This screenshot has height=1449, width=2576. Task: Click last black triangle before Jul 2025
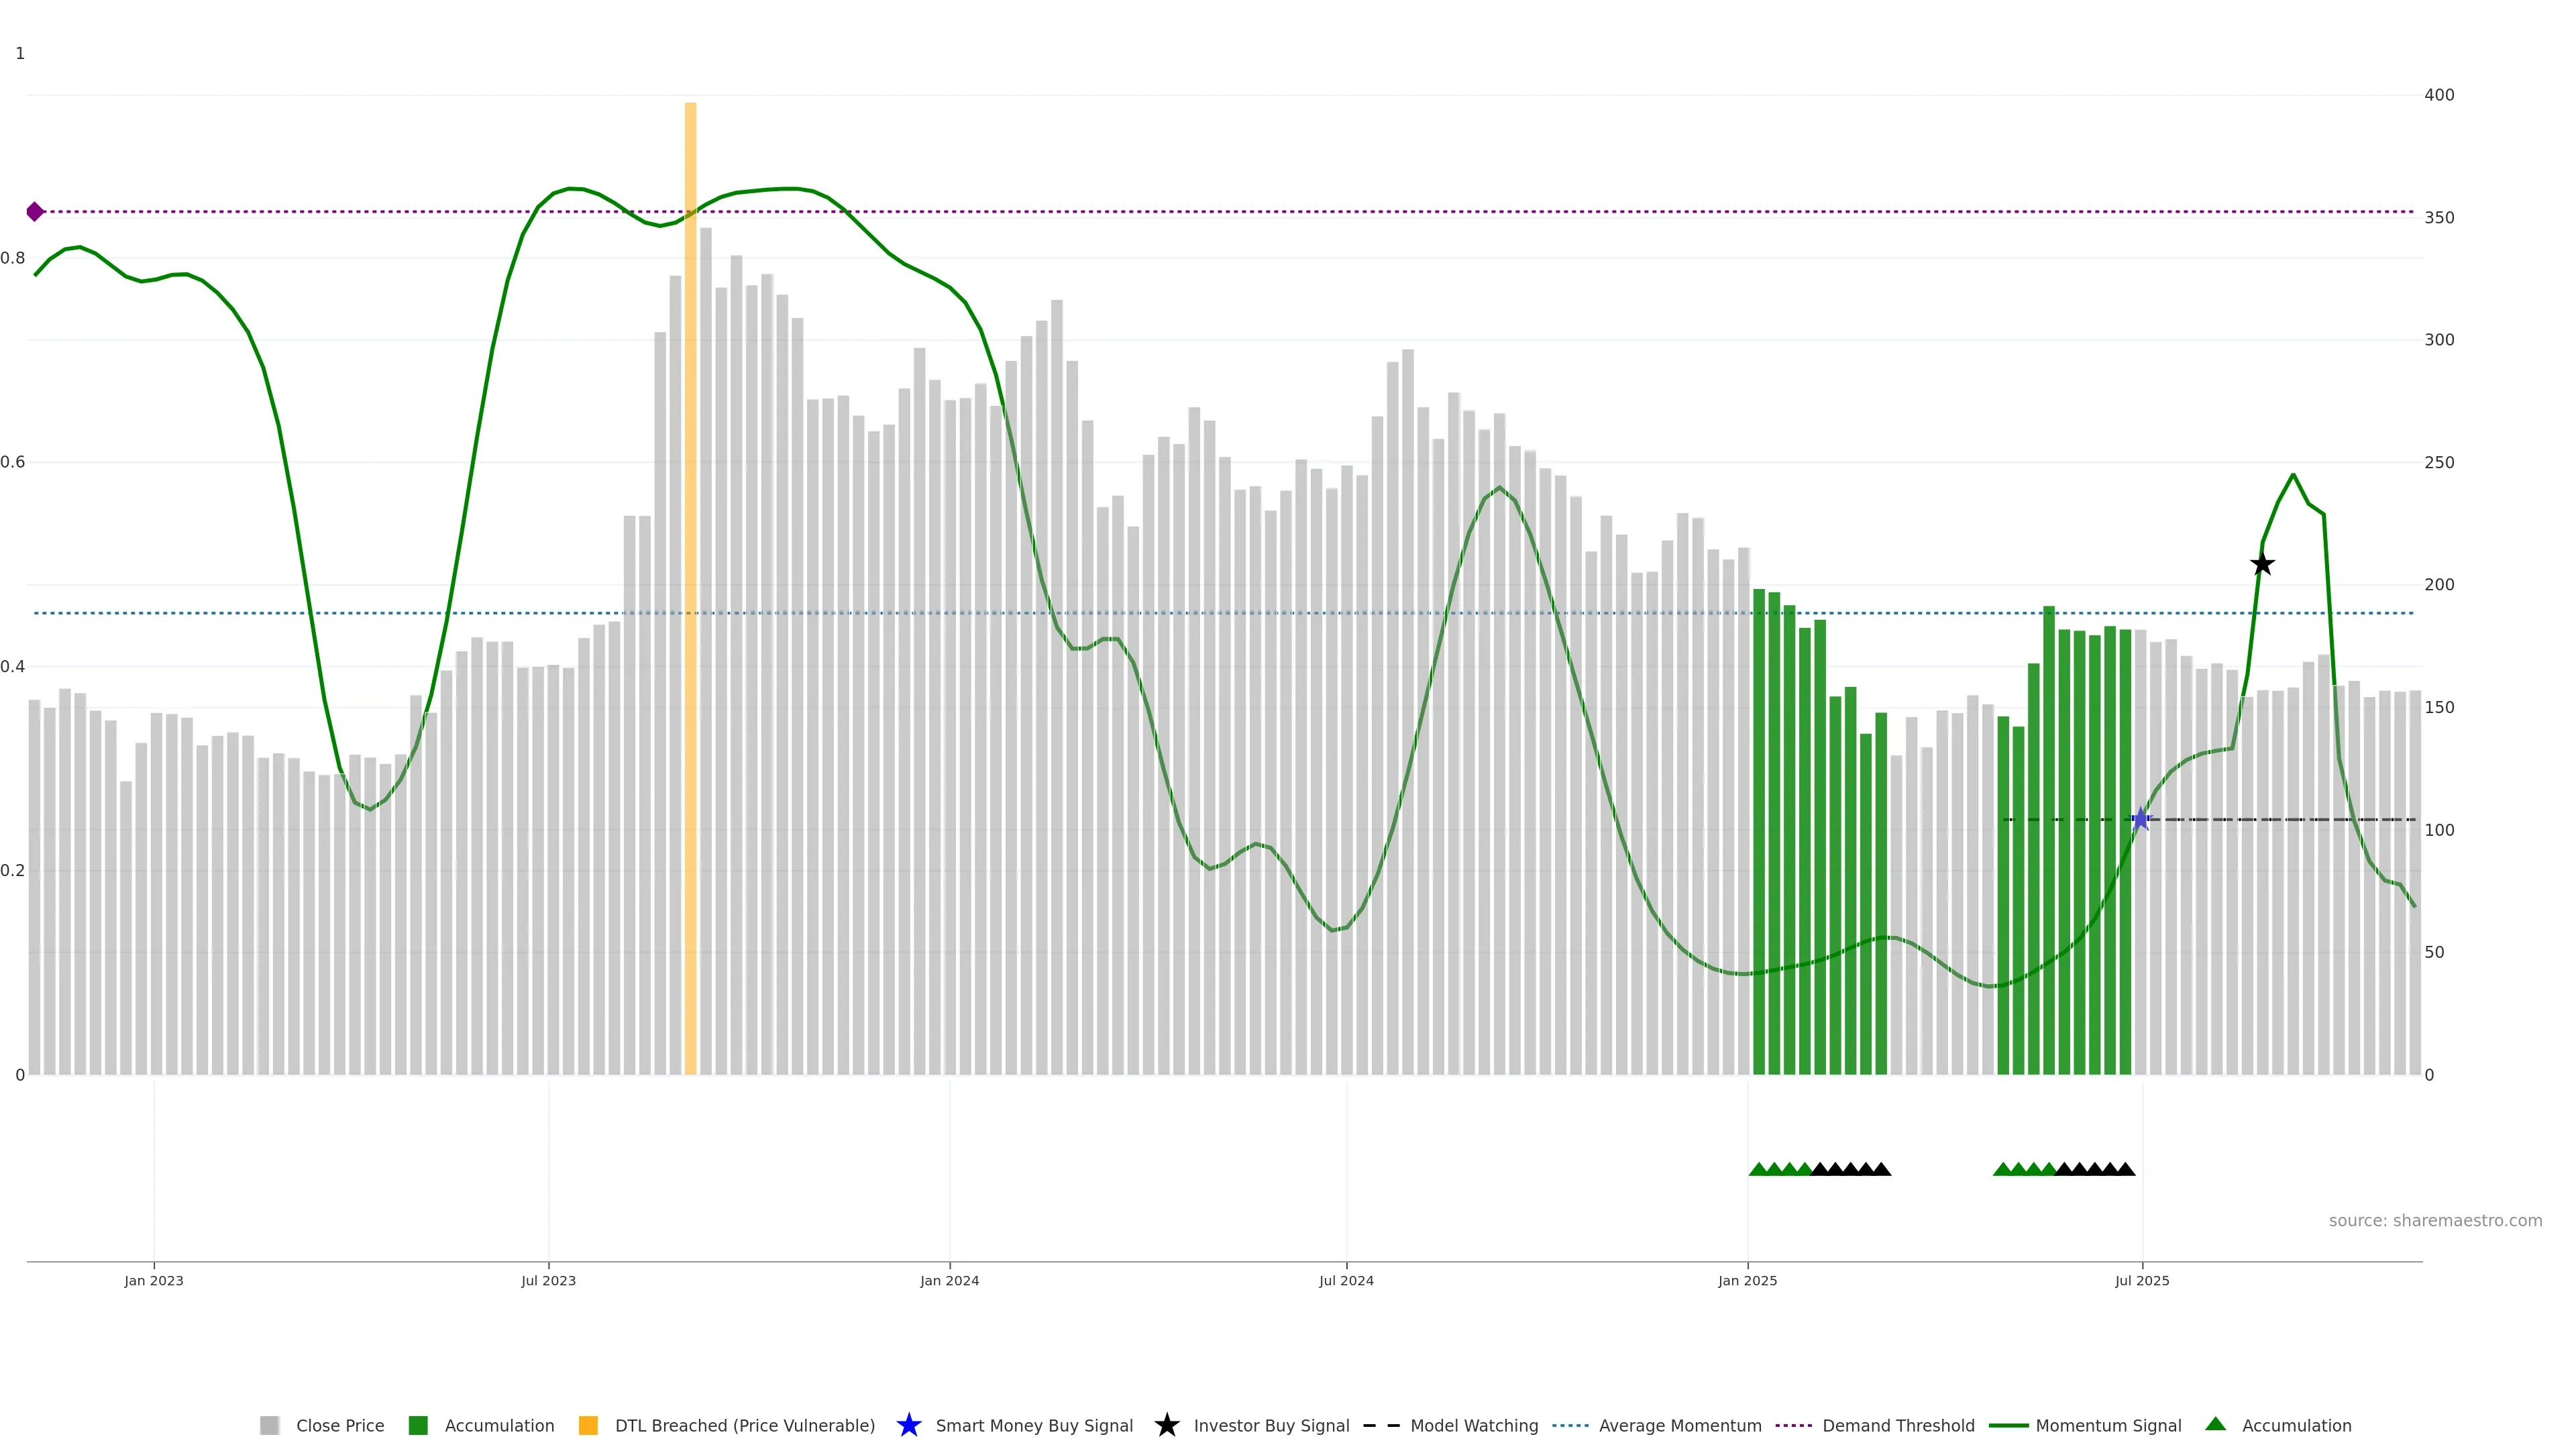pyautogui.click(x=2125, y=1170)
